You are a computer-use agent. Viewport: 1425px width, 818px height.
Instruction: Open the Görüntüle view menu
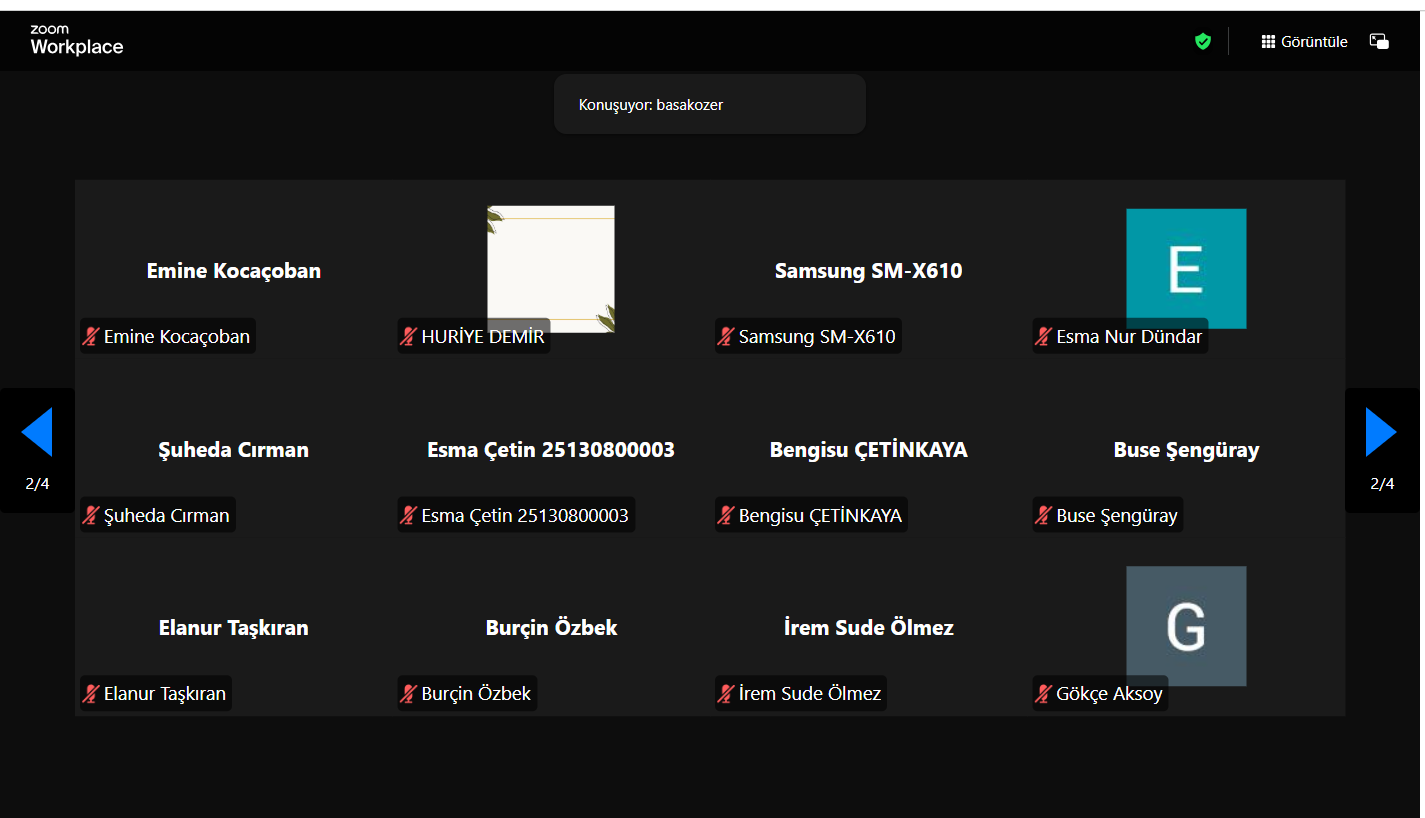point(1304,42)
